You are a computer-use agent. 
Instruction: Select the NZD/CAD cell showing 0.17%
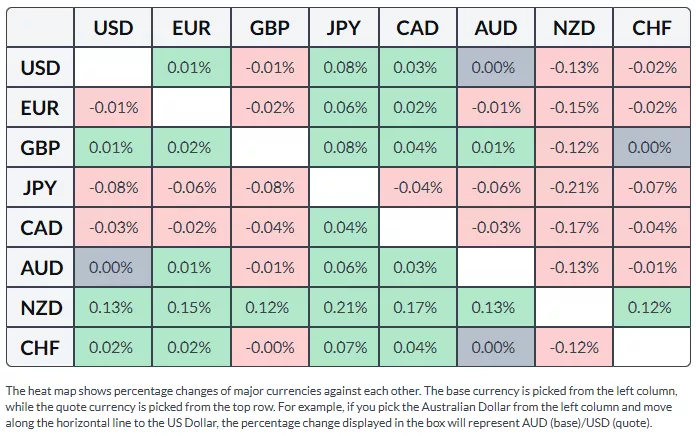[418, 308]
